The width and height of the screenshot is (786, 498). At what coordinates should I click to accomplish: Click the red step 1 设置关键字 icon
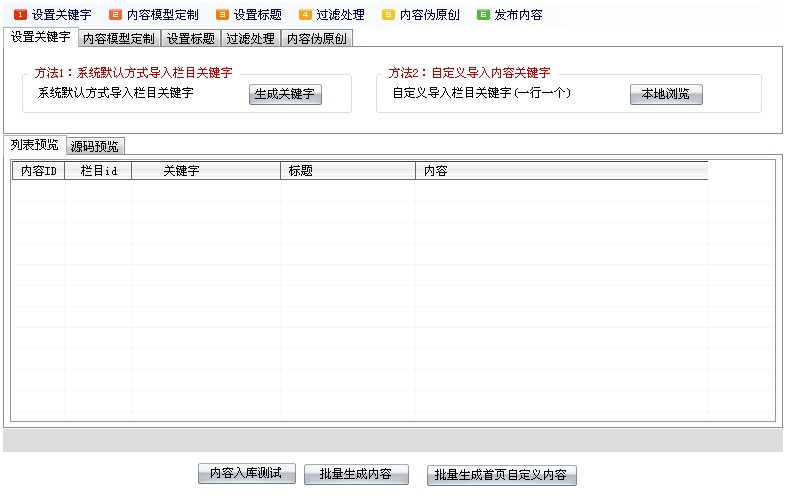20,15
